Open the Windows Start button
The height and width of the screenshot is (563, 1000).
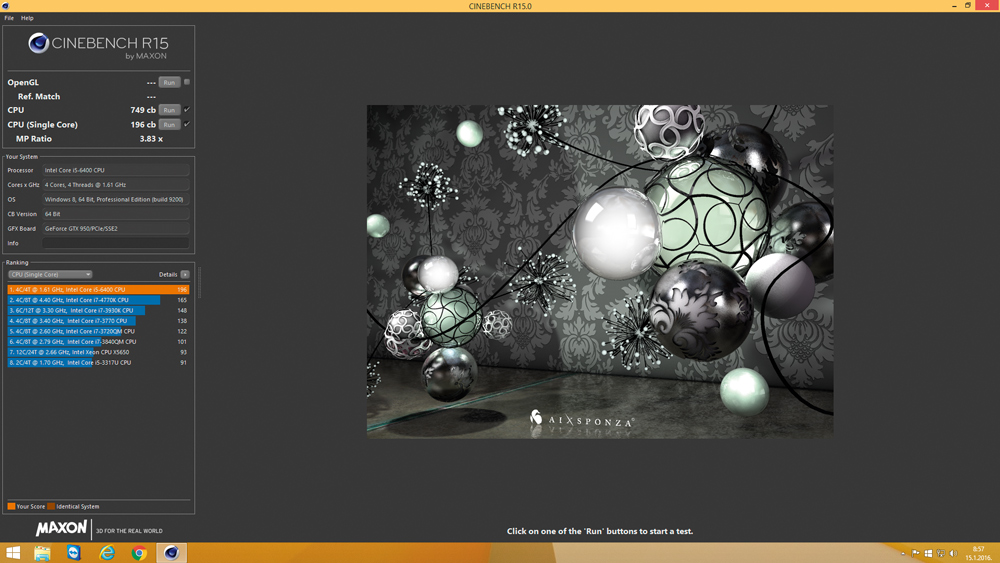point(13,552)
